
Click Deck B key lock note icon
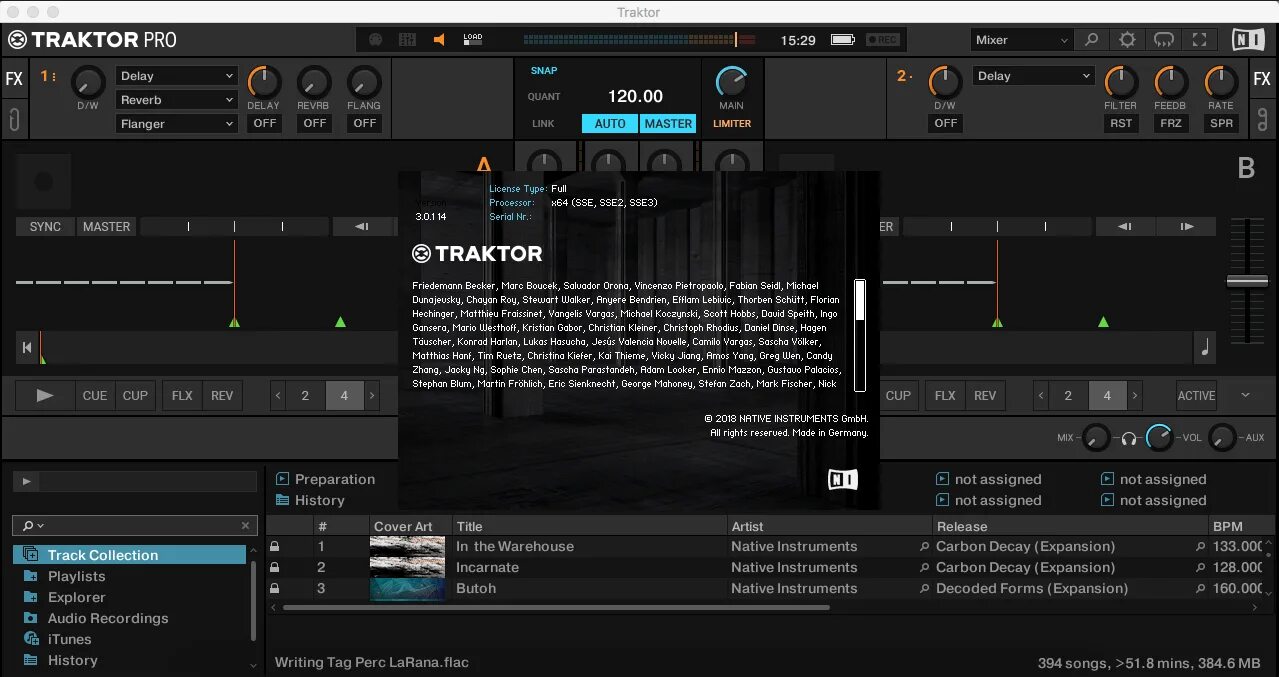point(1205,348)
